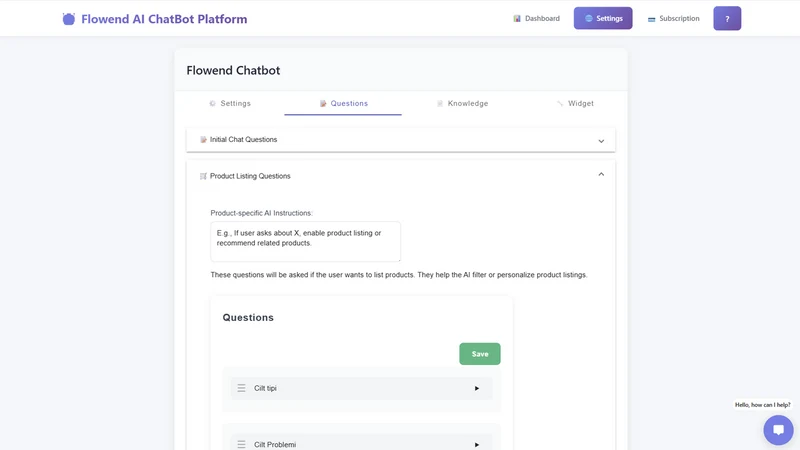
Task: Click the drag handle for Cilt Problemi
Action: [x=241, y=444]
